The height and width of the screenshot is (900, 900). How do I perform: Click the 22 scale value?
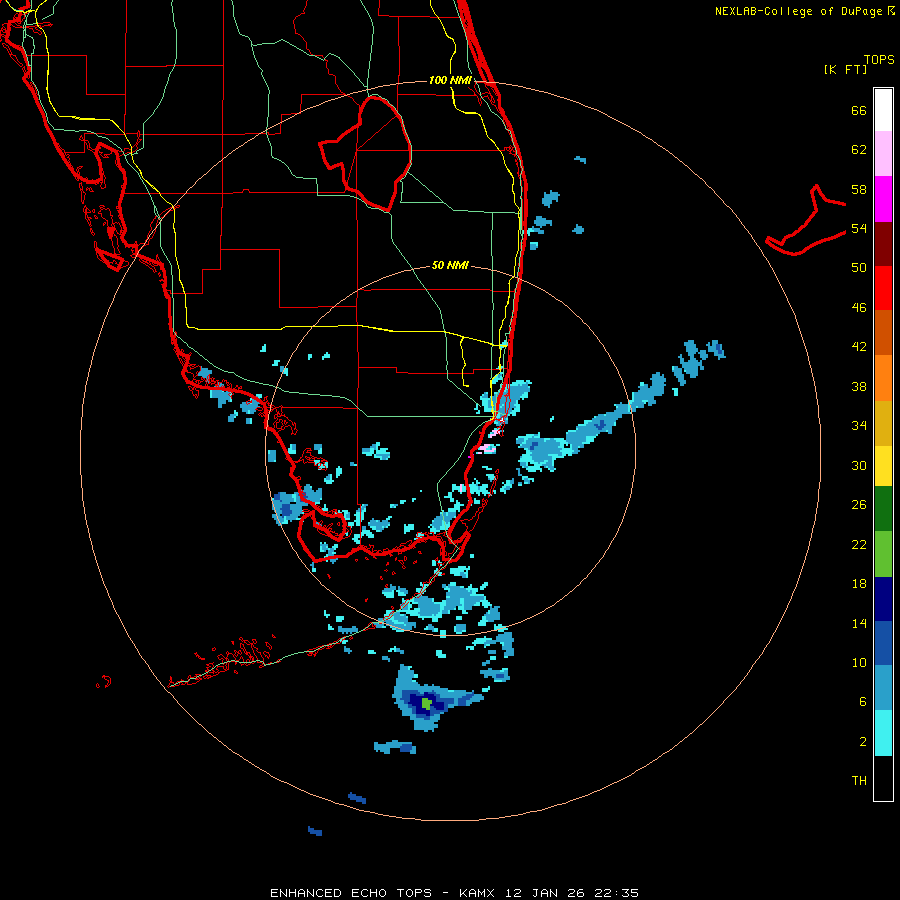(x=859, y=545)
